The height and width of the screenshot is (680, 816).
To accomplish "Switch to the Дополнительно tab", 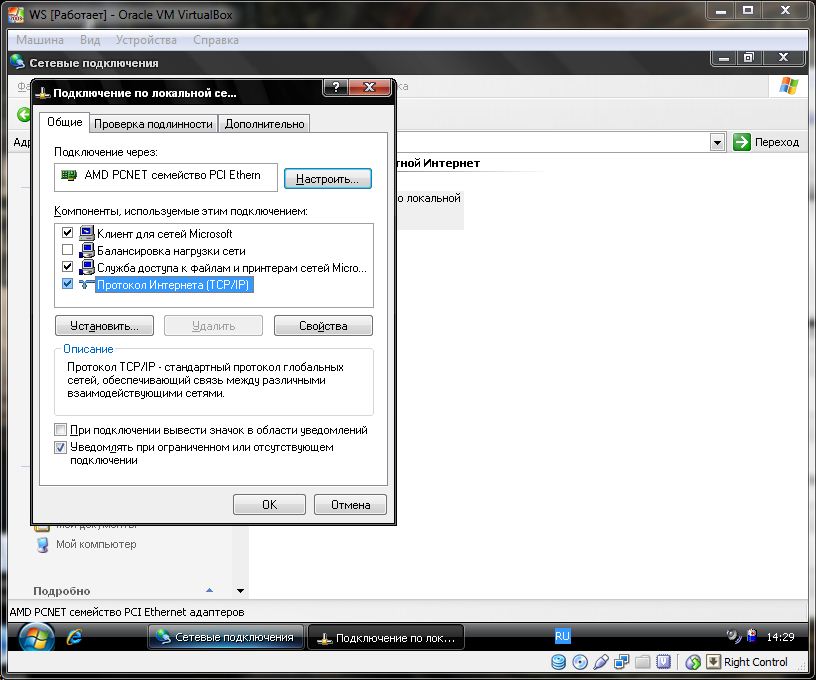I will pyautogui.click(x=264, y=124).
